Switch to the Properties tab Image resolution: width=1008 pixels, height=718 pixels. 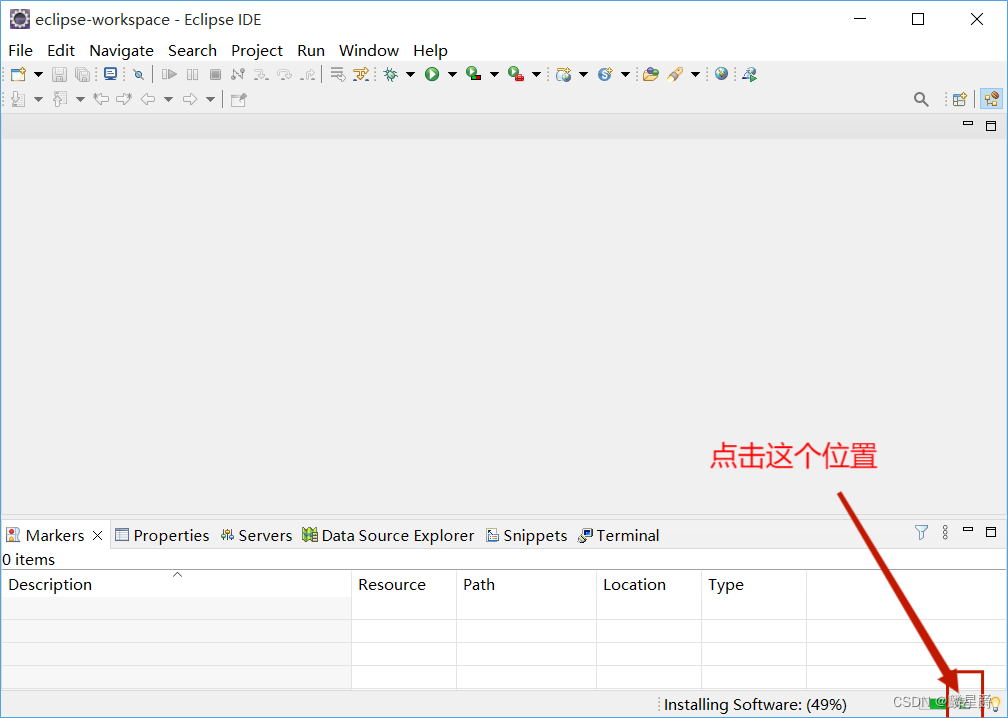point(162,535)
